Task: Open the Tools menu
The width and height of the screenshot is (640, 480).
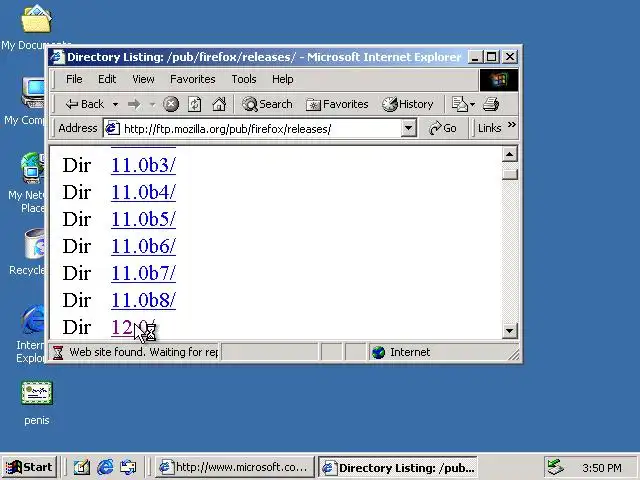Action: pos(244,79)
